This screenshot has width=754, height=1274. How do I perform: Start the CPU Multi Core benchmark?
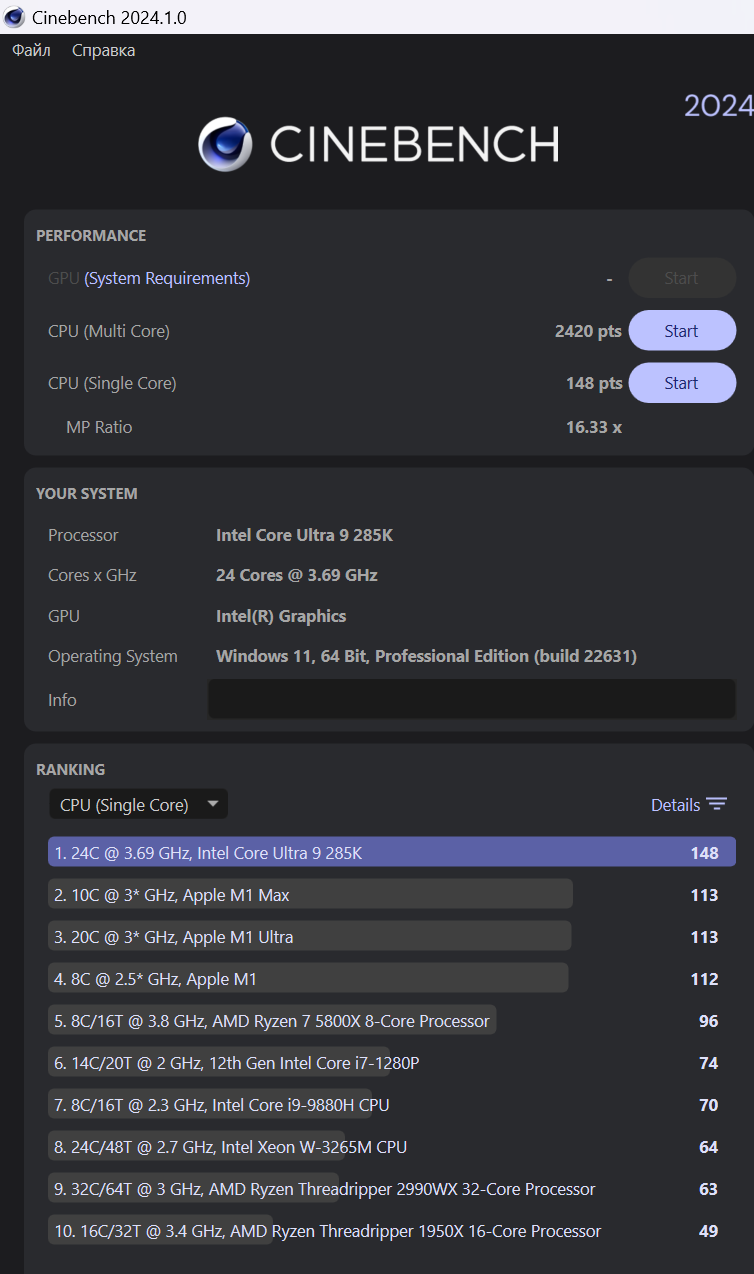click(681, 331)
